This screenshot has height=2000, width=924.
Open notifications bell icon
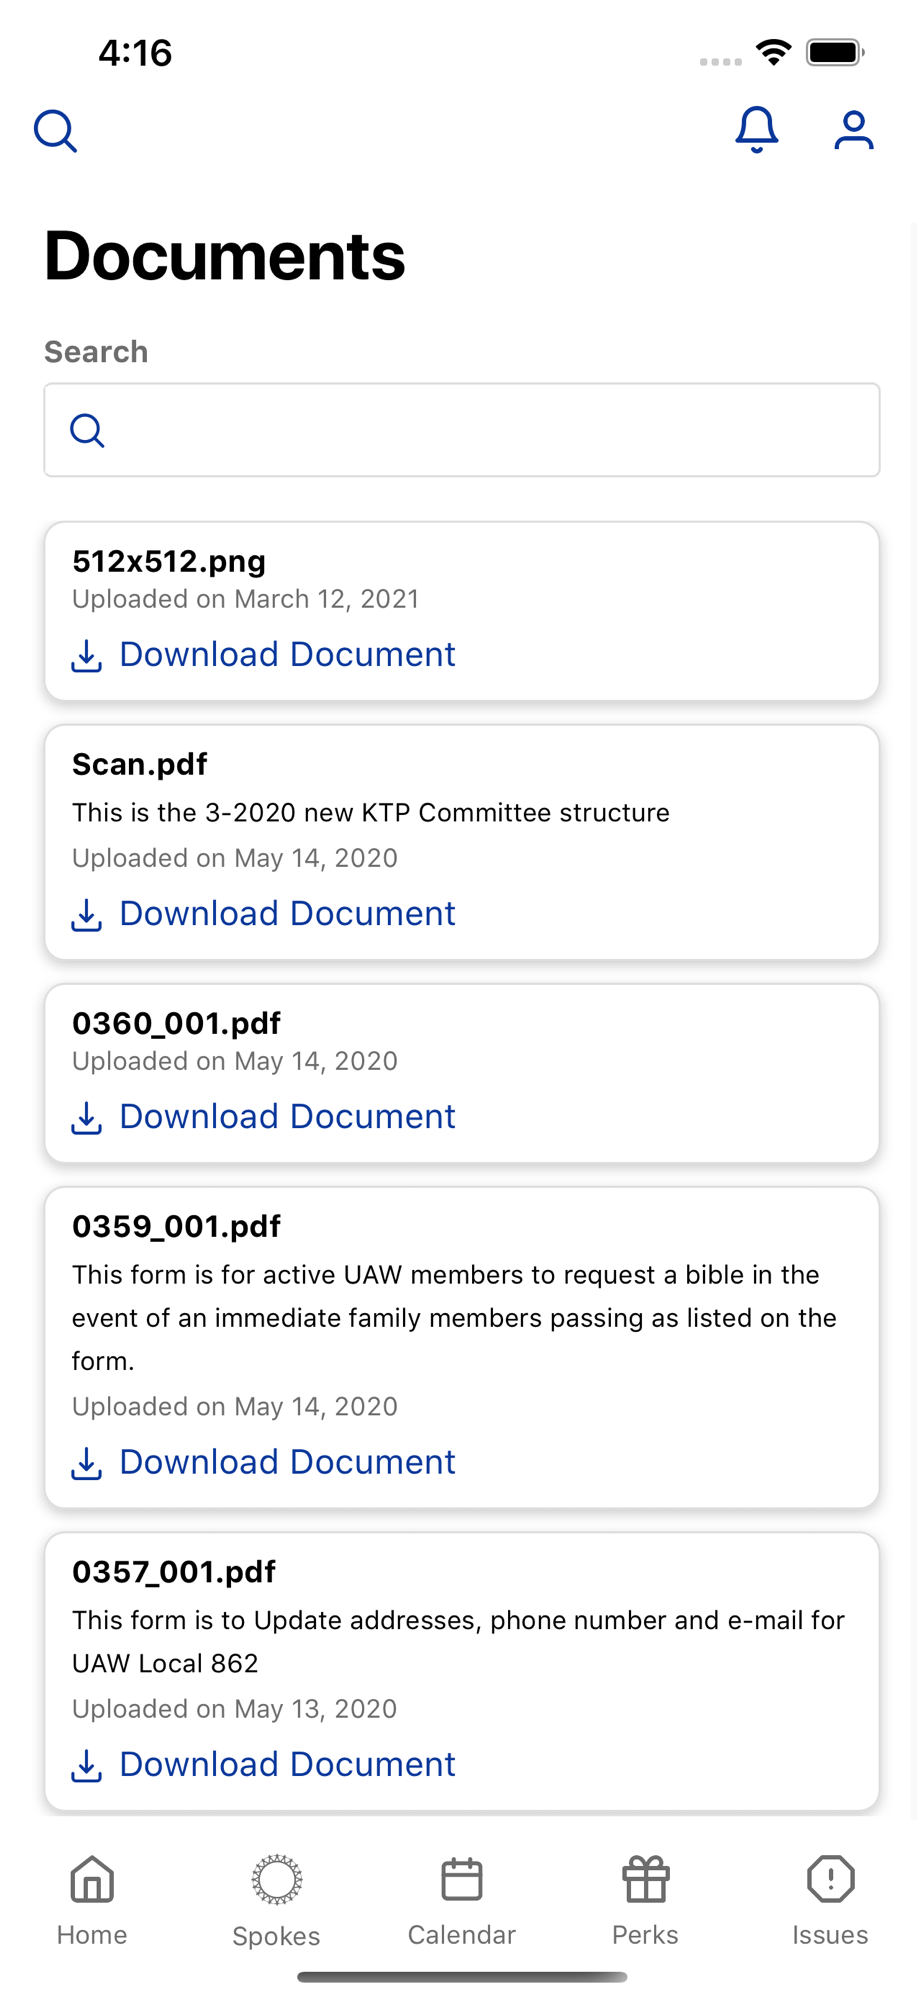[757, 130]
